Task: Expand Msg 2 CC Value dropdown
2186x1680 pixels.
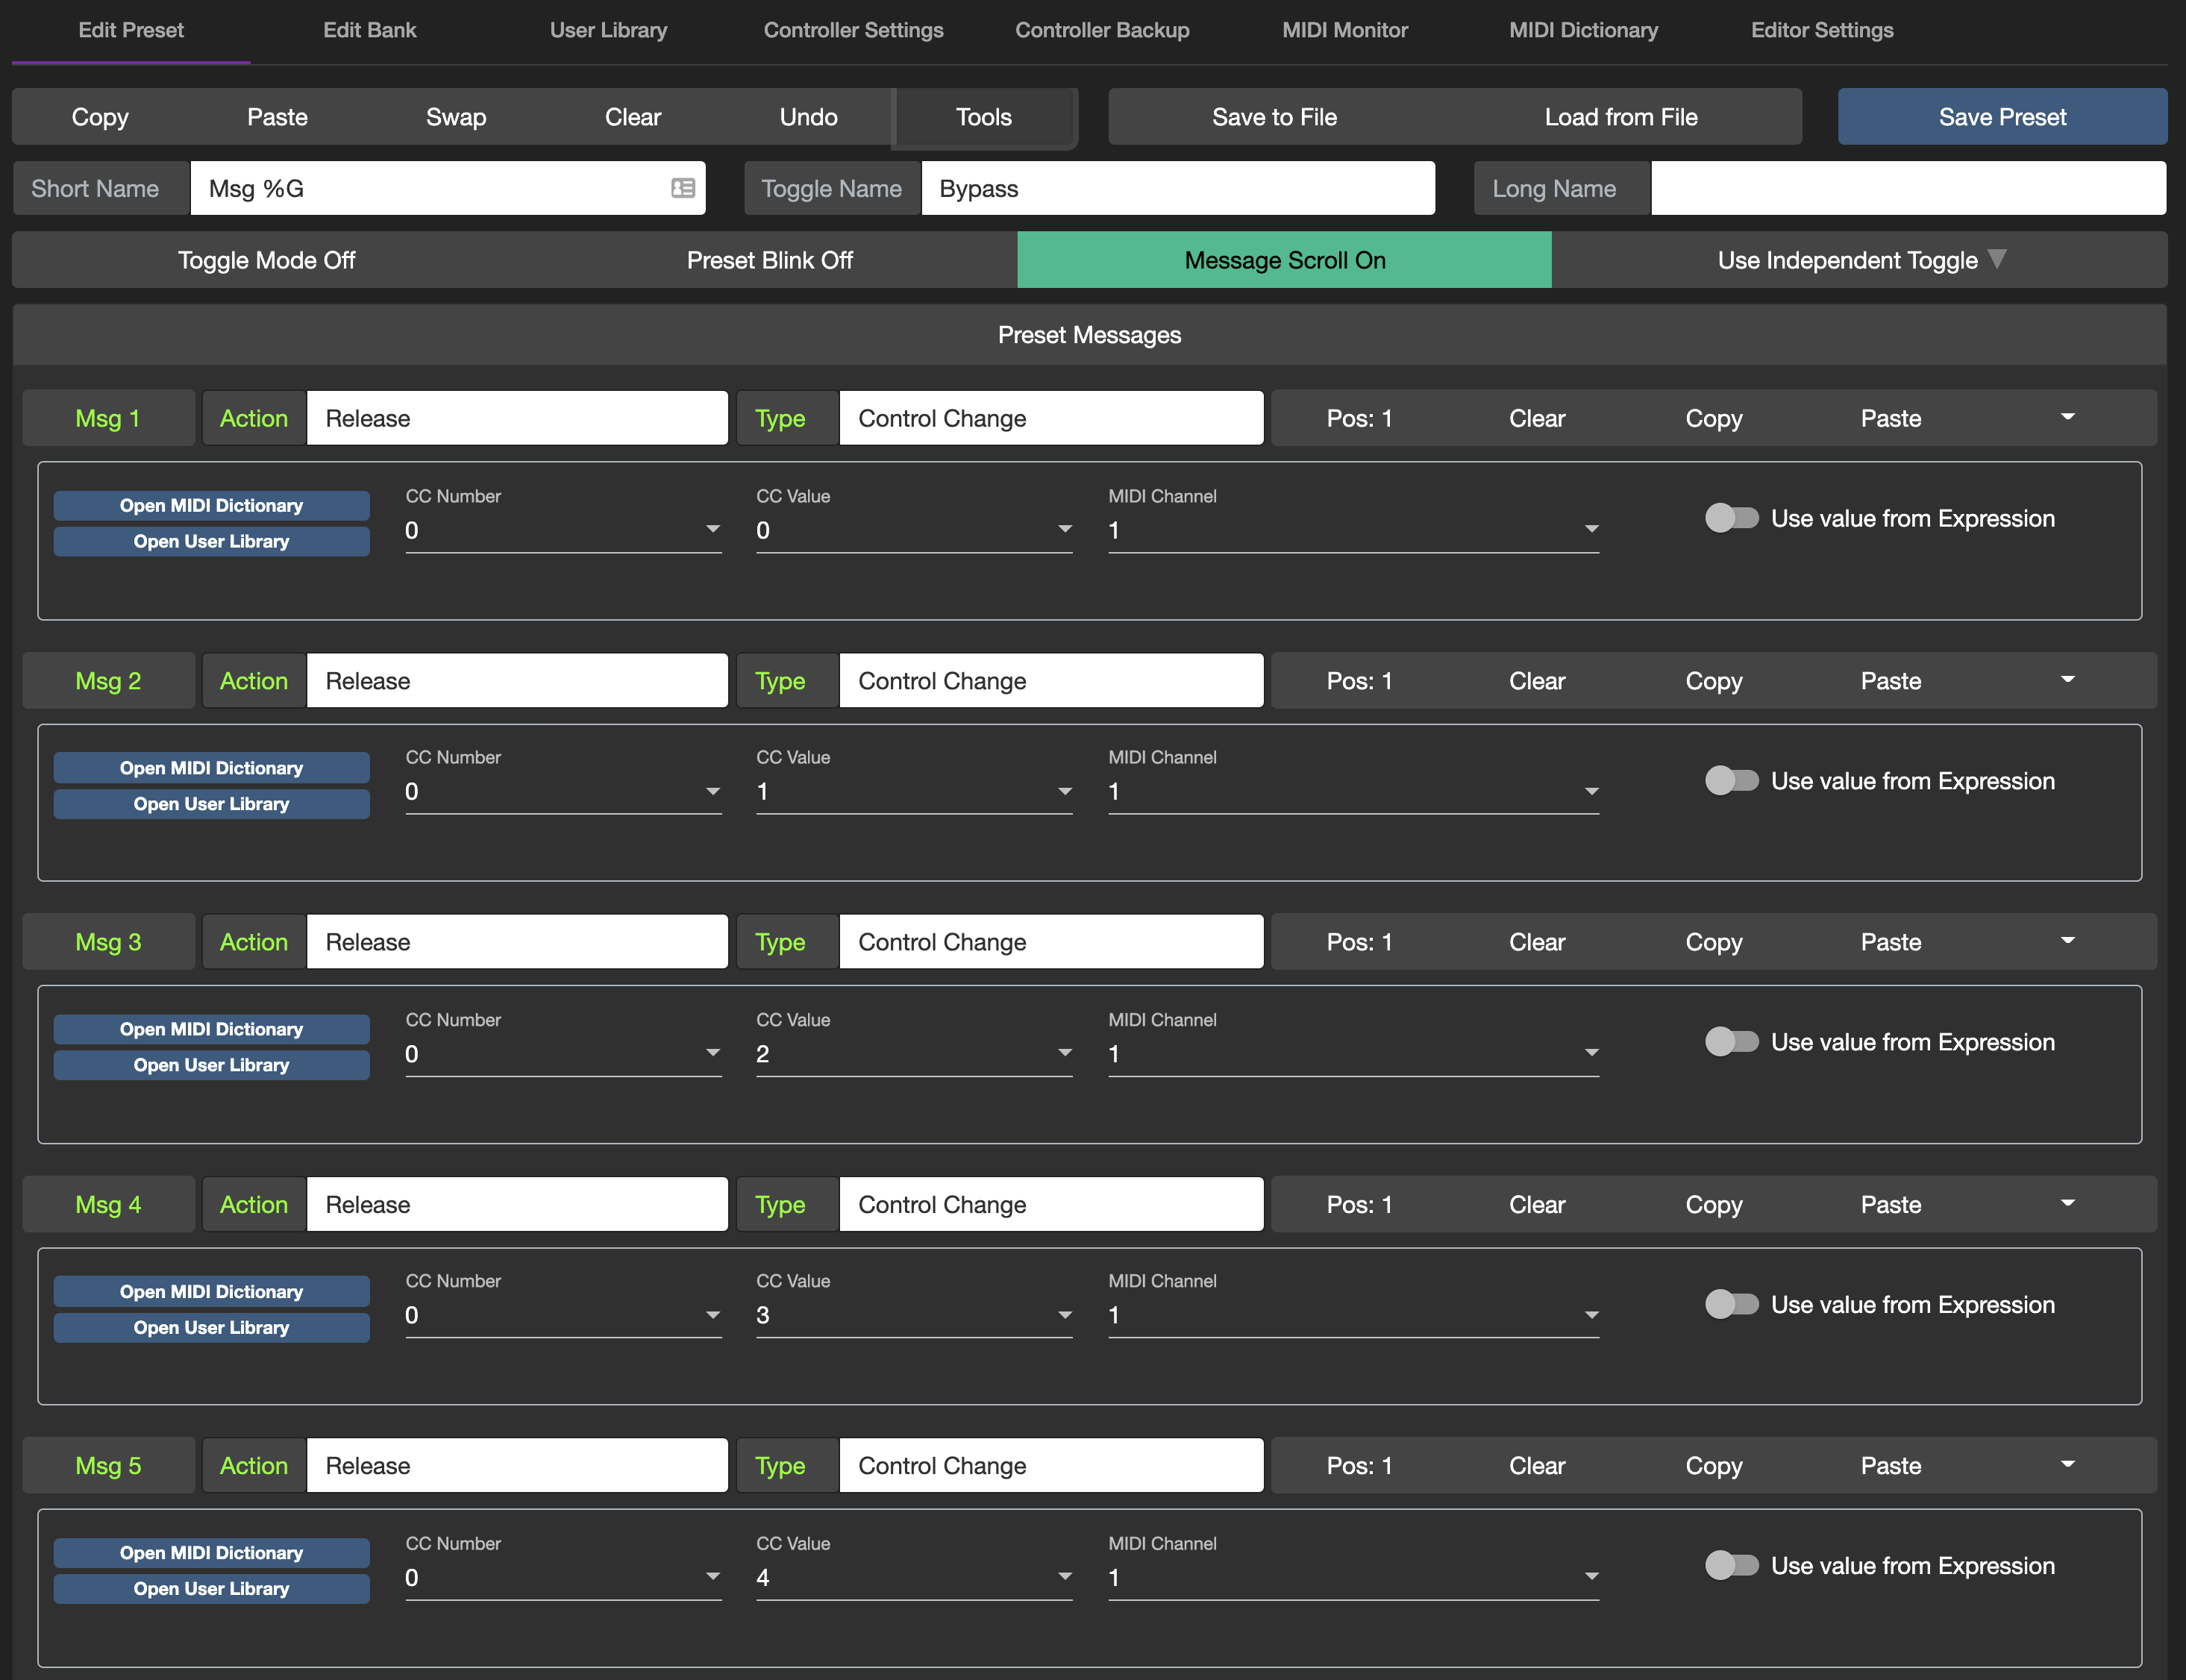Action: 1064,791
